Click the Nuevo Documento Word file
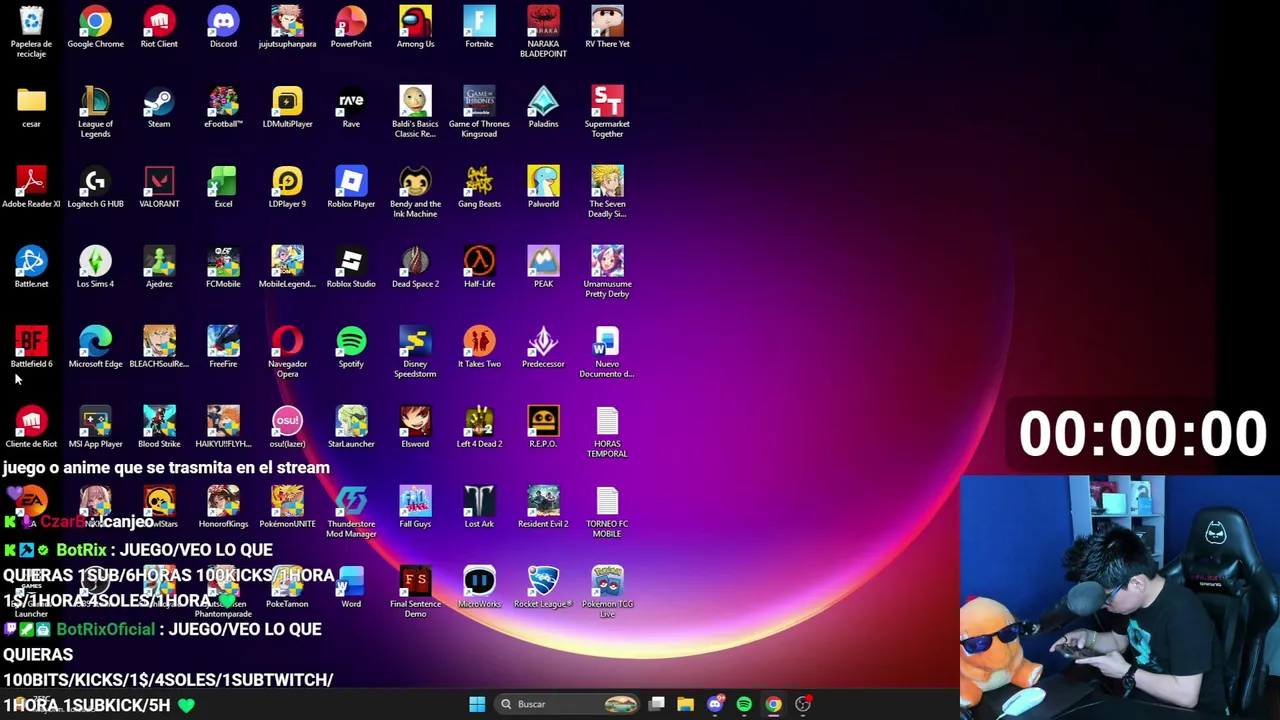This screenshot has height=720, width=1280. pyautogui.click(x=607, y=351)
